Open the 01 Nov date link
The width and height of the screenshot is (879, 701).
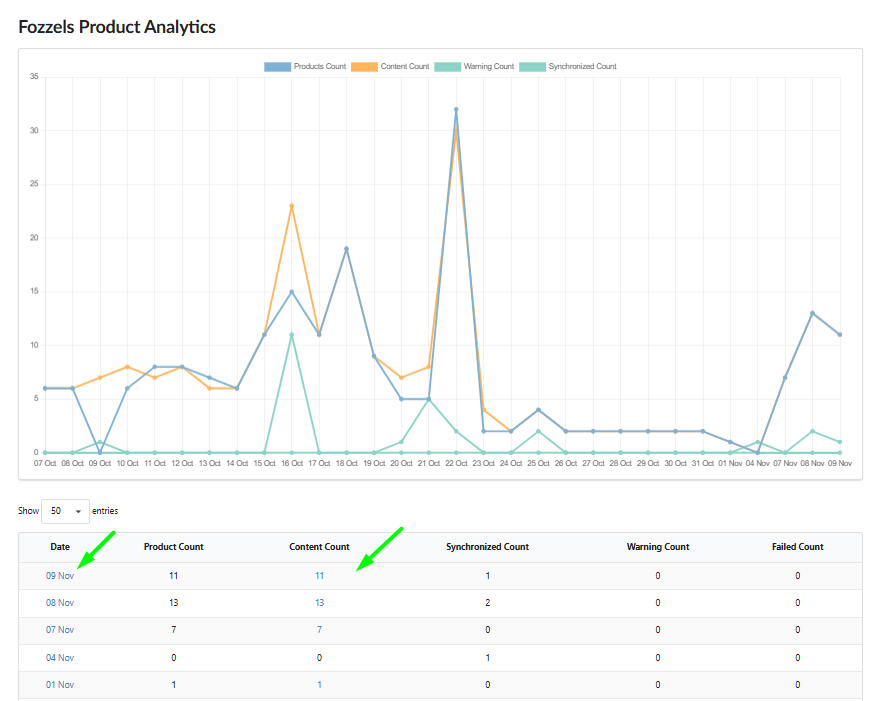[60, 685]
